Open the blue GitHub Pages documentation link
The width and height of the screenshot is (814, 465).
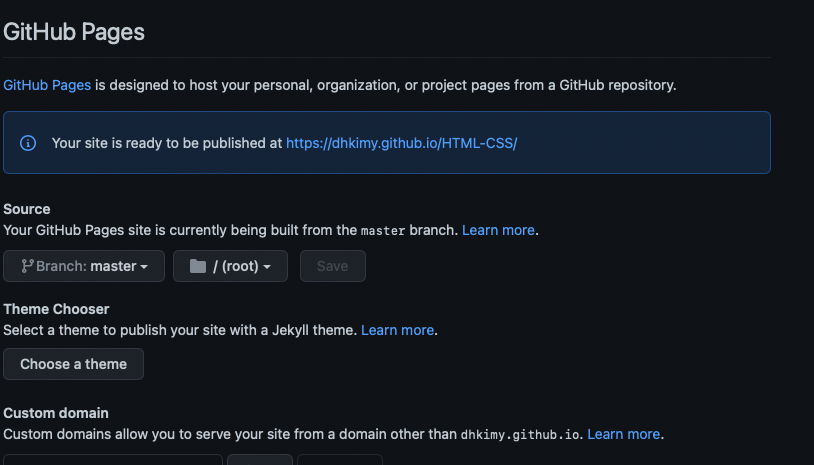(x=47, y=85)
